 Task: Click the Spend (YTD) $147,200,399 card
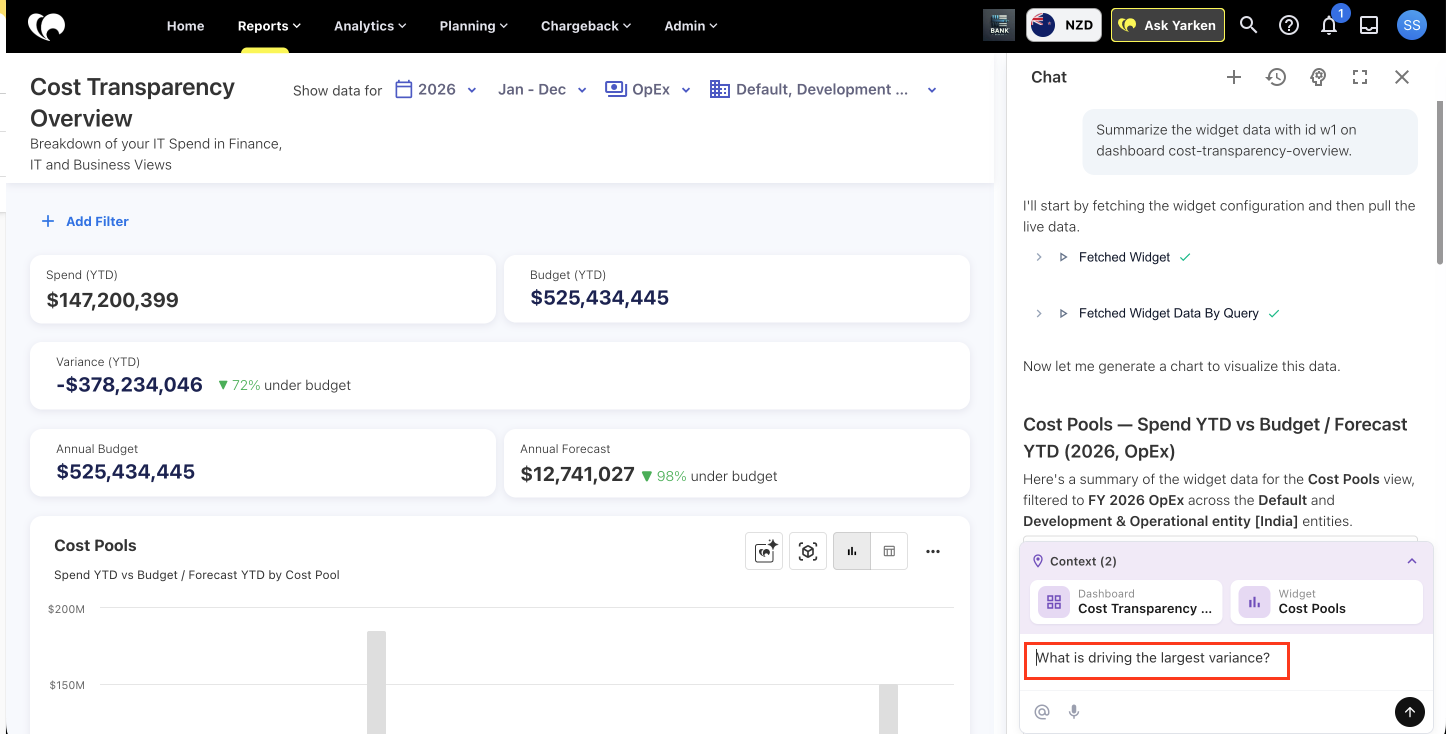tap(263, 289)
